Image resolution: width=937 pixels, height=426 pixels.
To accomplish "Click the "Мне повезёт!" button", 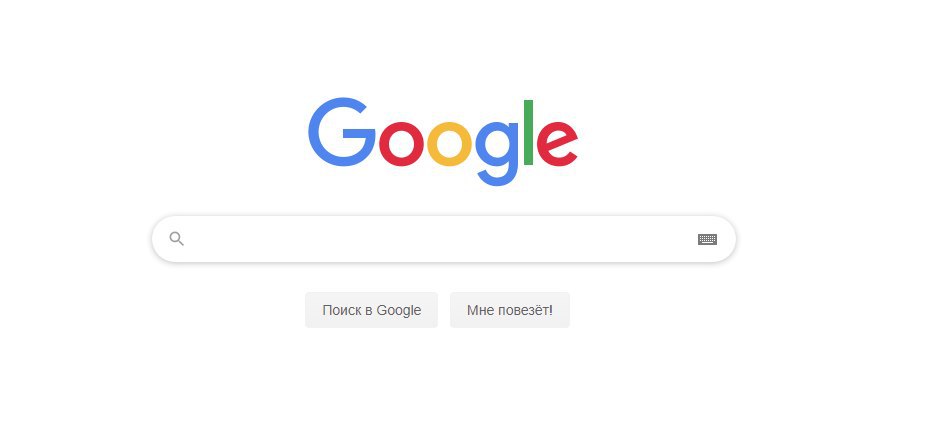I will point(510,310).
